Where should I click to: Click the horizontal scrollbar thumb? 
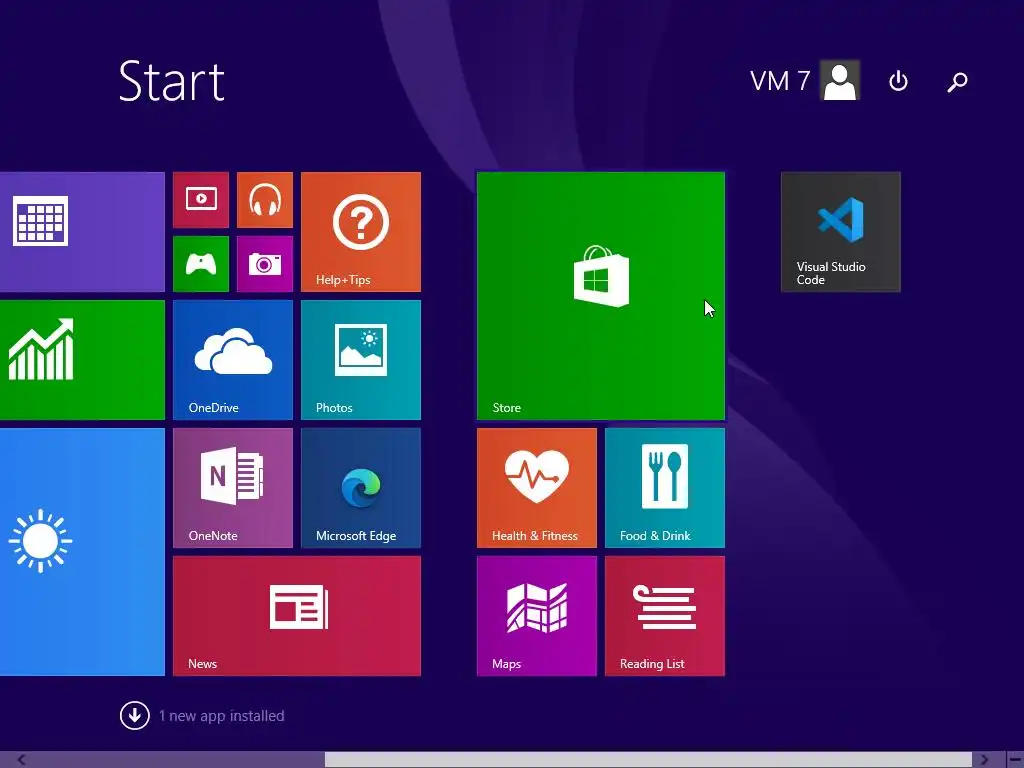[x=648, y=760]
